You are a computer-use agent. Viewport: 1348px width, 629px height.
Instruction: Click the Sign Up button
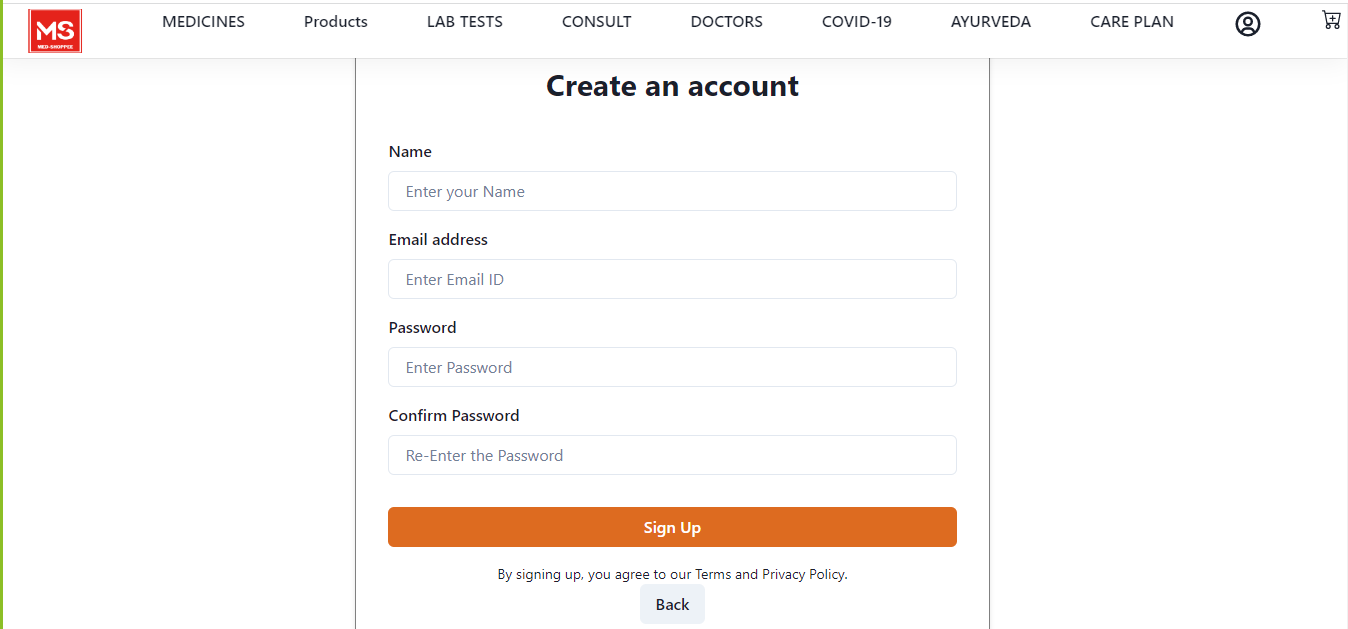click(x=672, y=527)
